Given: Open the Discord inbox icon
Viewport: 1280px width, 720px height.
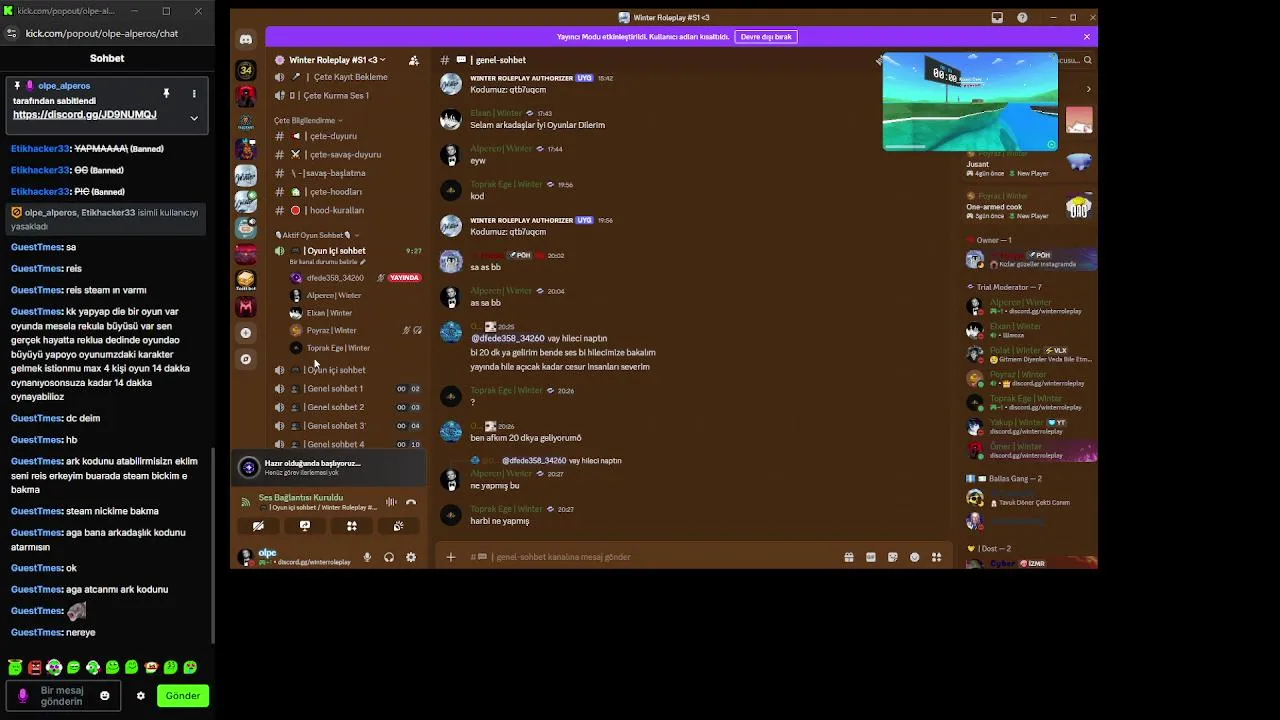Looking at the screenshot, I should coord(997,17).
